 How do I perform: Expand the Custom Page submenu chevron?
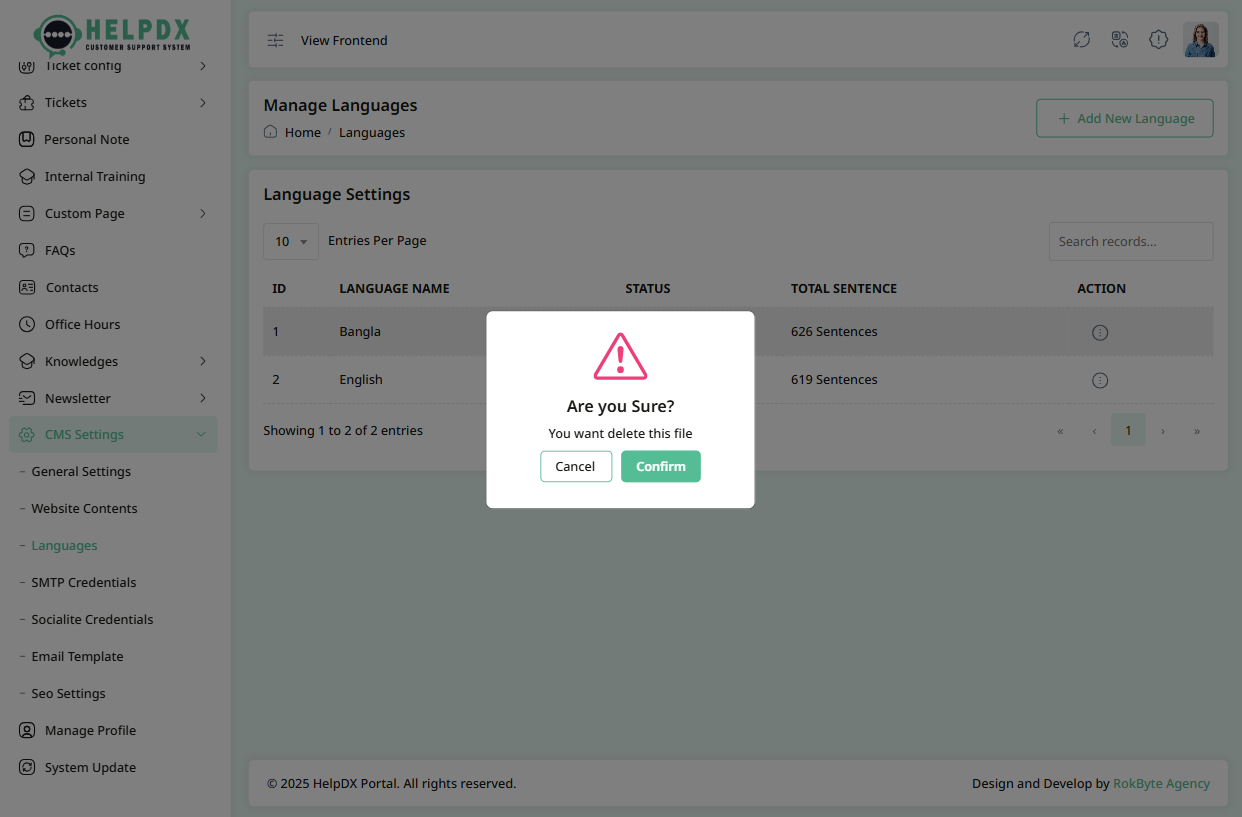pyautogui.click(x=202, y=213)
